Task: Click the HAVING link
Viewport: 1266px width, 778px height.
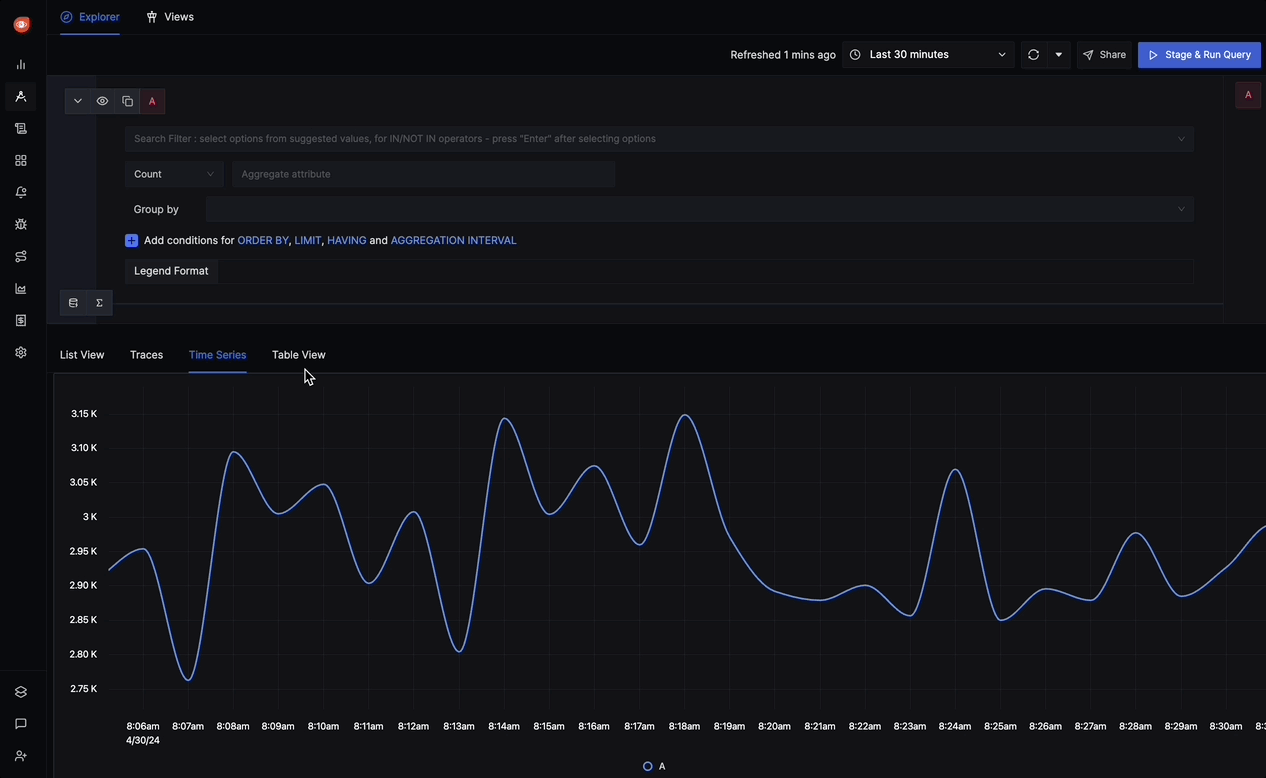Action: 347,241
